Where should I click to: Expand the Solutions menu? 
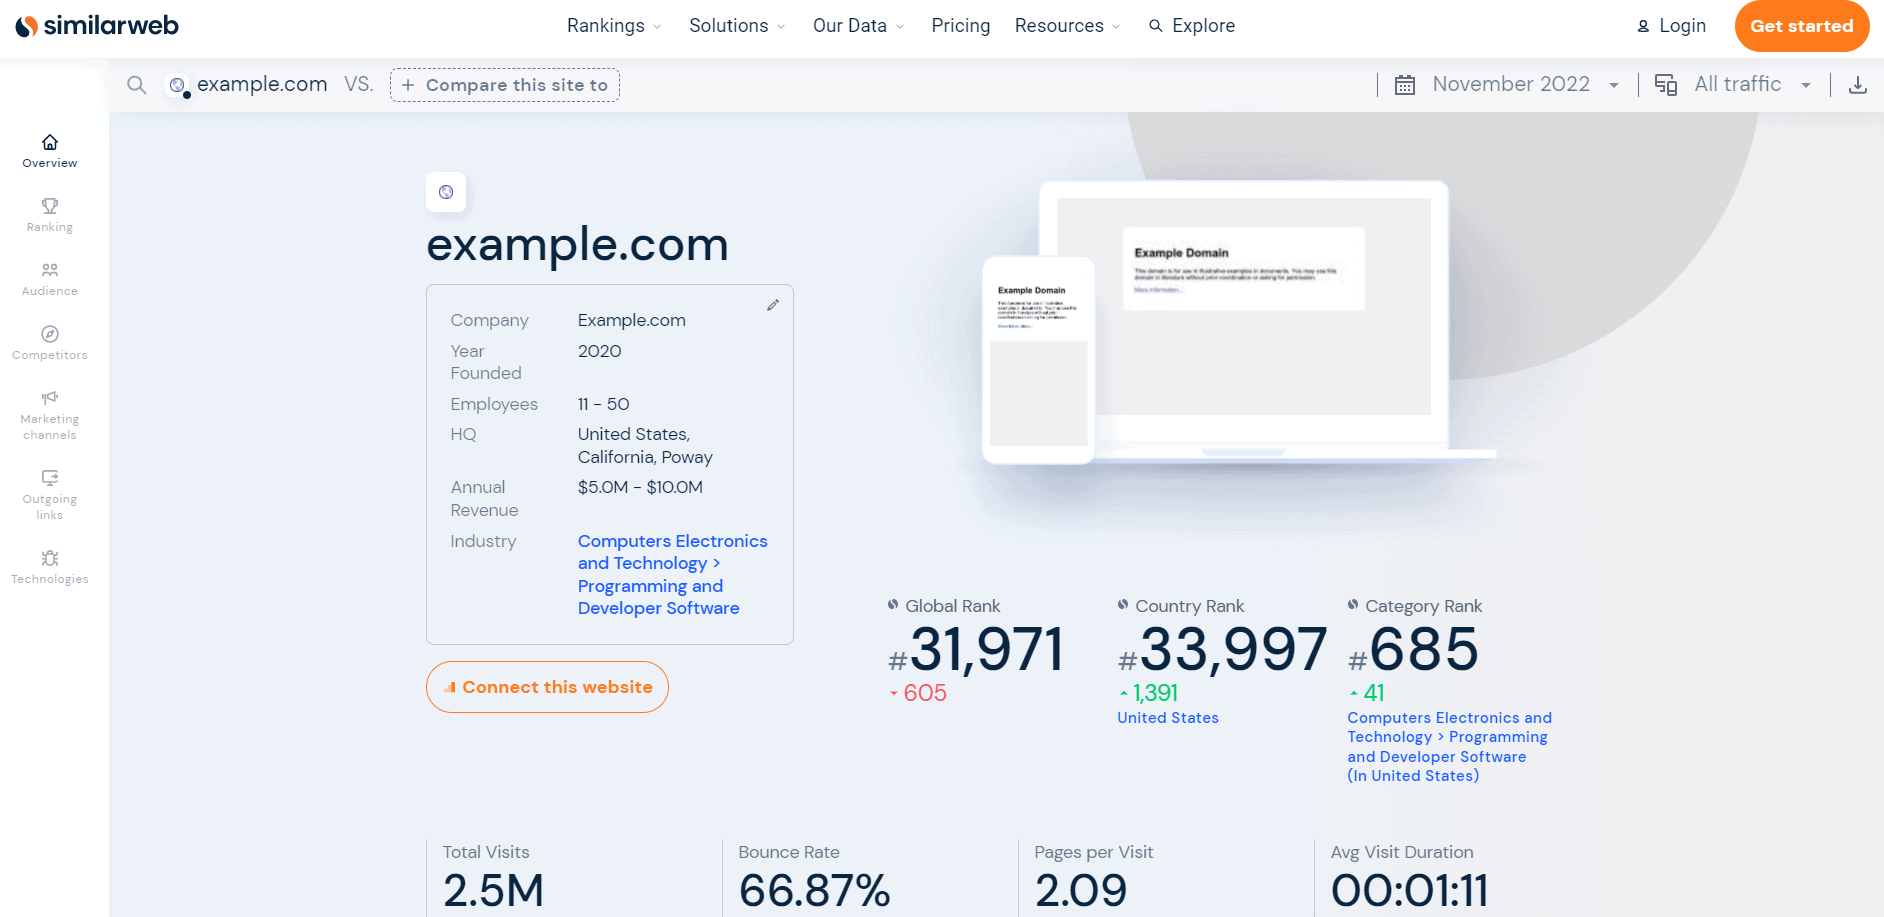737,26
